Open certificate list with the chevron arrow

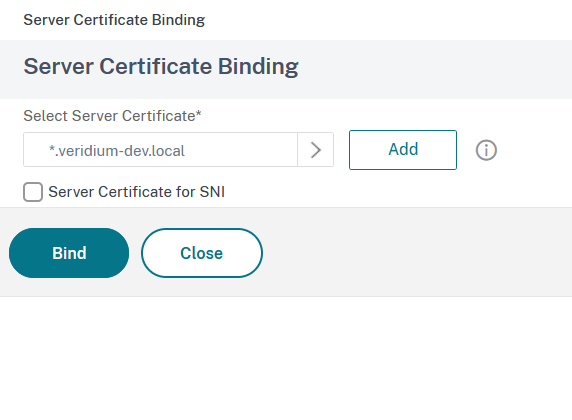[x=316, y=150]
